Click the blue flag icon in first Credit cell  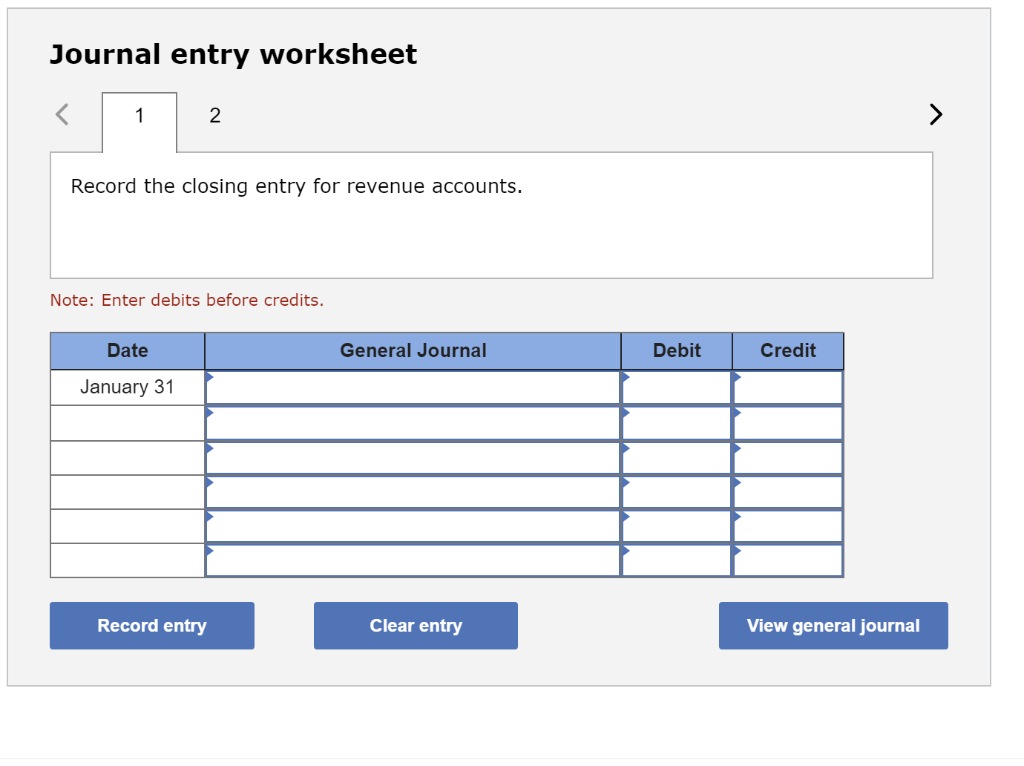click(737, 379)
